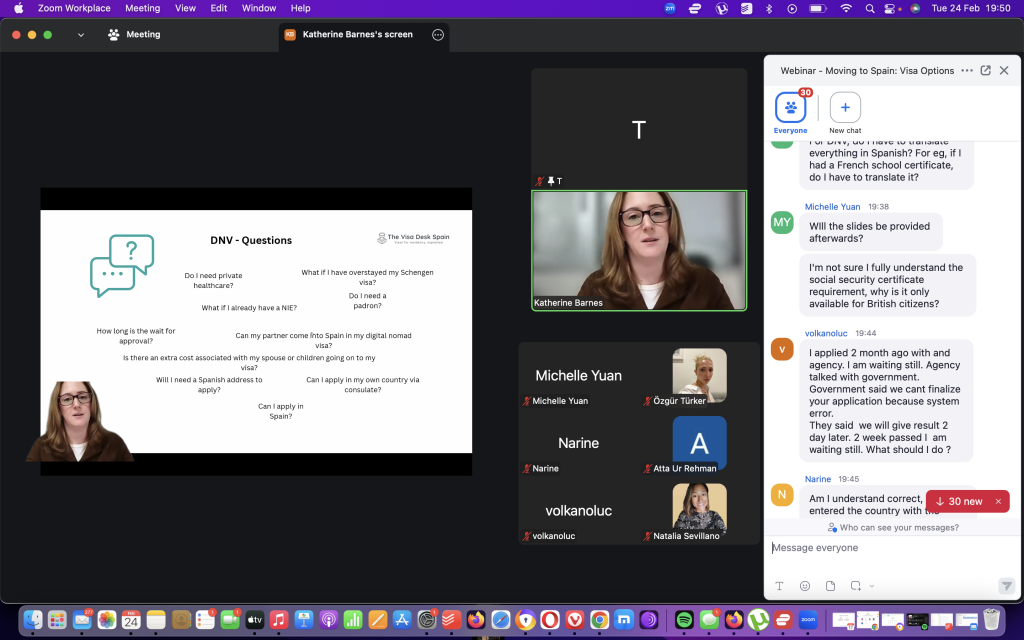Open the Help menu
Screen dimensions: 1024x640
tap(300, 8)
